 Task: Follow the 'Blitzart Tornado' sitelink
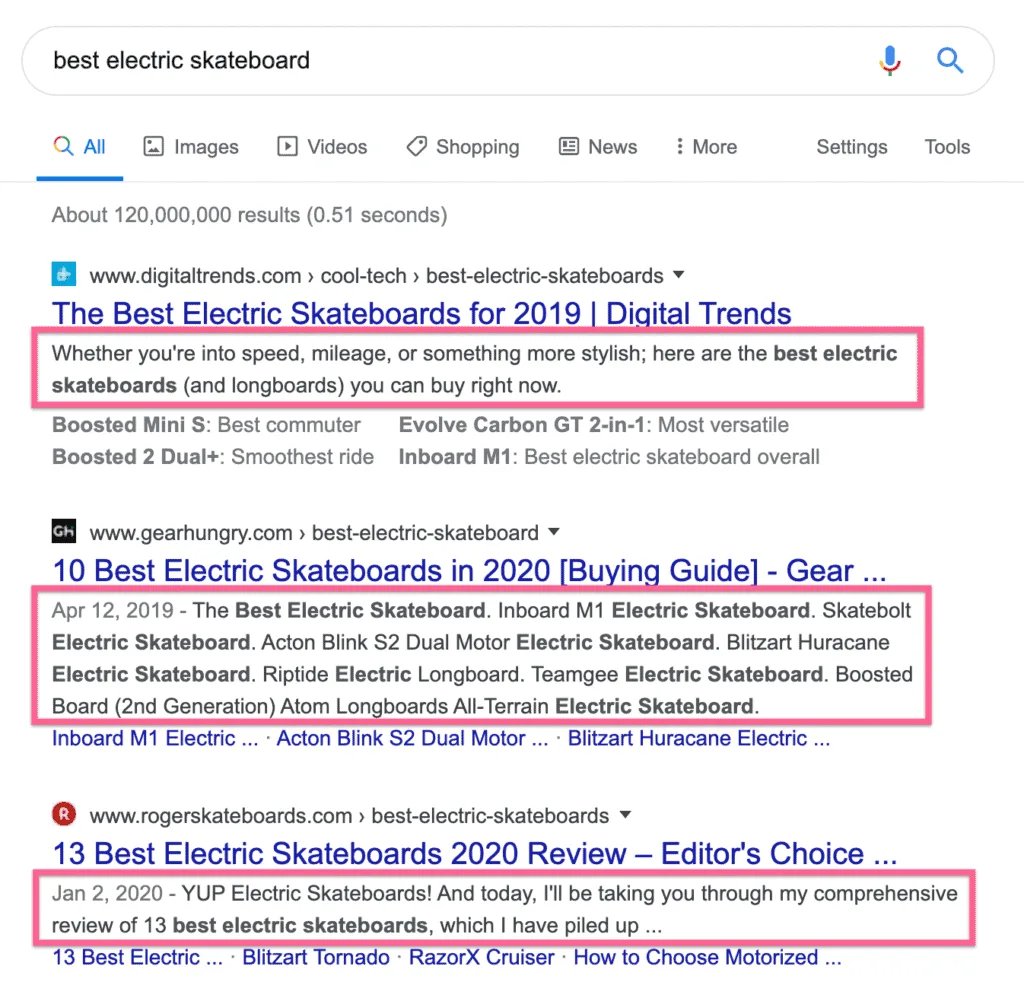click(x=316, y=957)
